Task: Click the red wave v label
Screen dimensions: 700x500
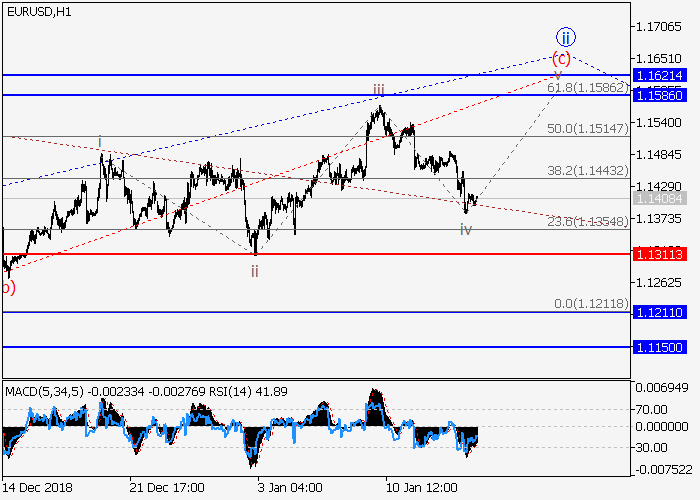Action: coord(558,74)
